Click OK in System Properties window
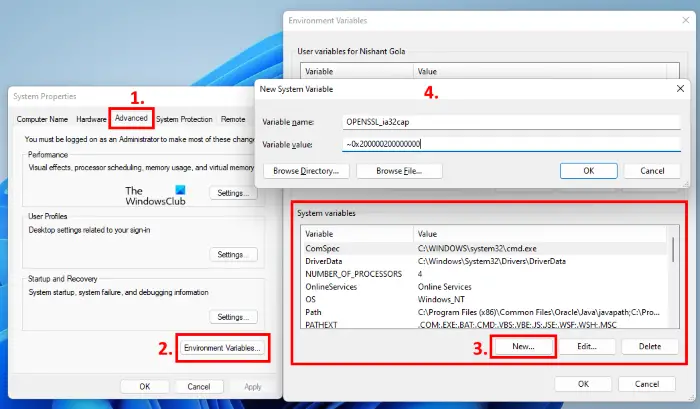 click(145, 387)
